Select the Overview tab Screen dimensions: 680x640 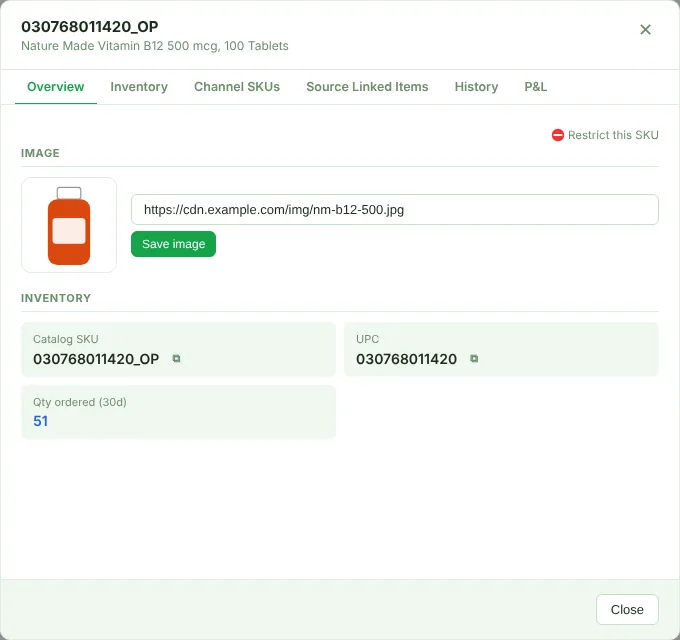click(56, 87)
